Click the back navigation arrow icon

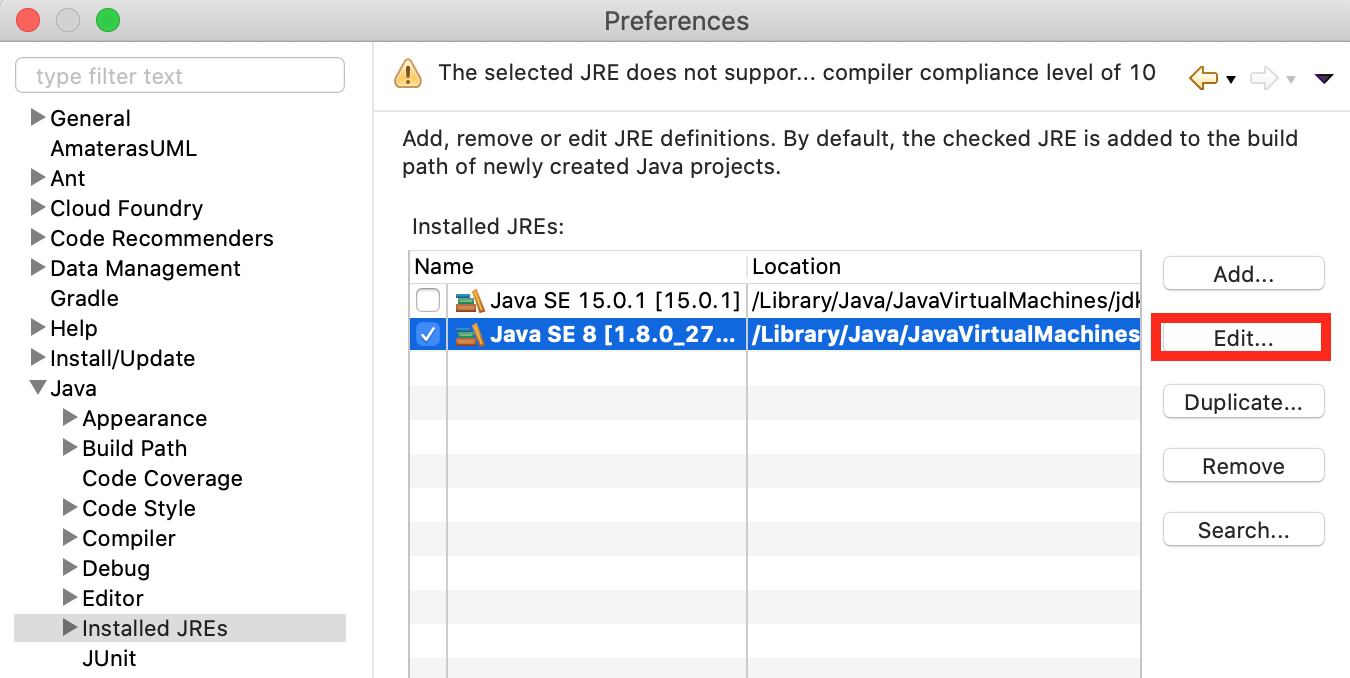click(1203, 77)
